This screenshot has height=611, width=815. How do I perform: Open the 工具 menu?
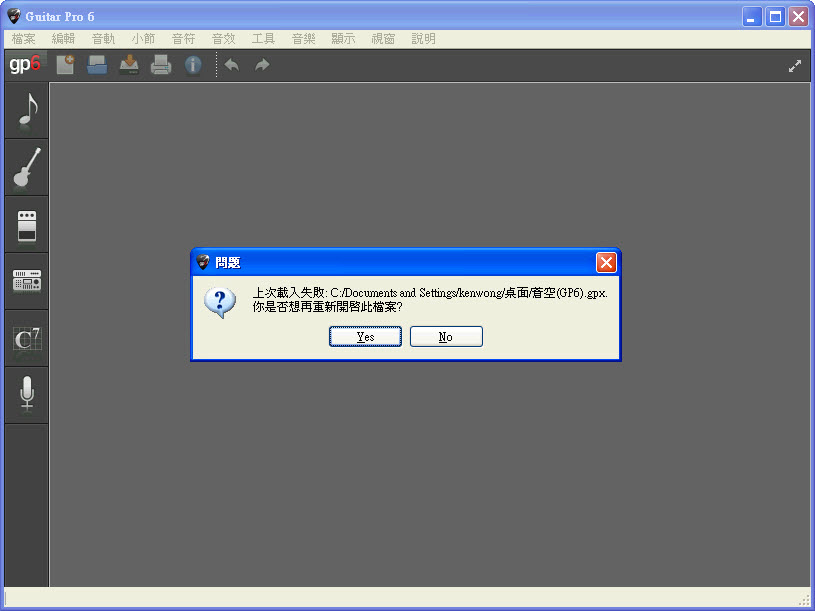(x=264, y=39)
